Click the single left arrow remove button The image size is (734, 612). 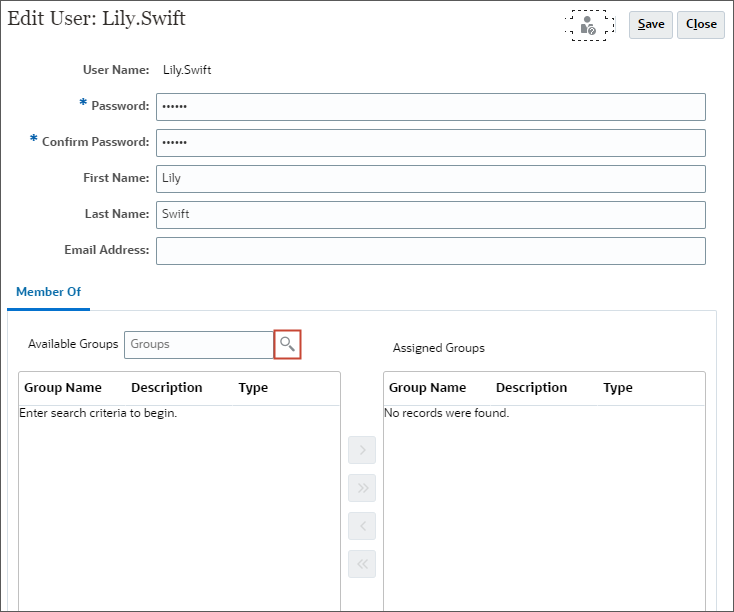tap(362, 526)
